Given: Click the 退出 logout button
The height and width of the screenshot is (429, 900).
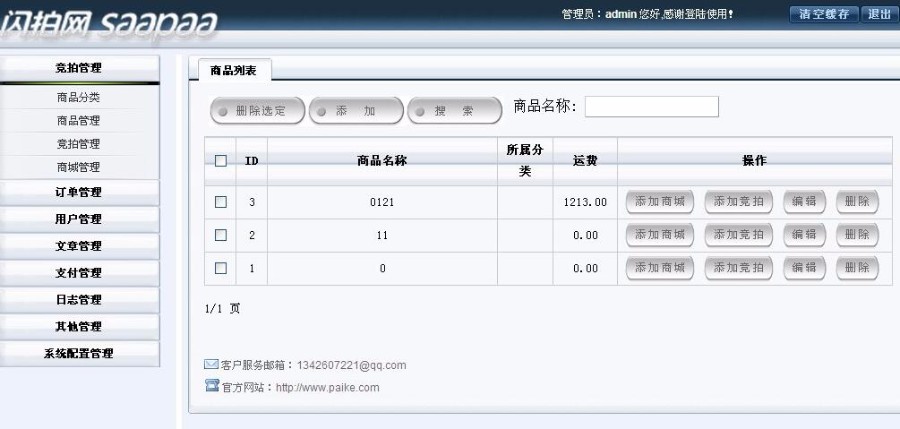Looking at the screenshot, I should 879,14.
